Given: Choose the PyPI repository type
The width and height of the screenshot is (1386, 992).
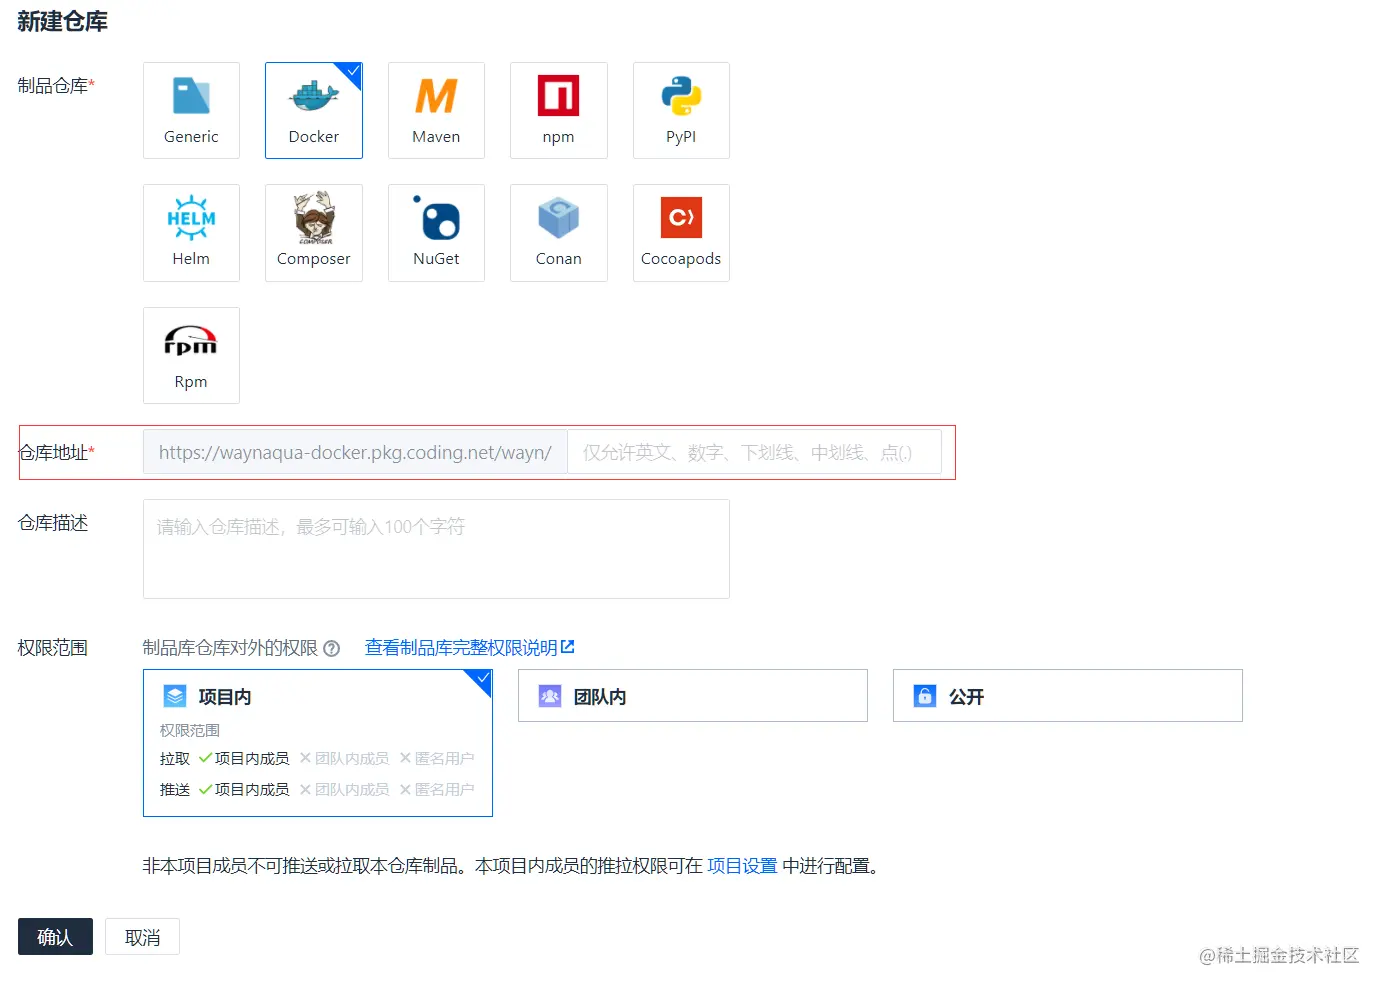Looking at the screenshot, I should click(x=680, y=110).
